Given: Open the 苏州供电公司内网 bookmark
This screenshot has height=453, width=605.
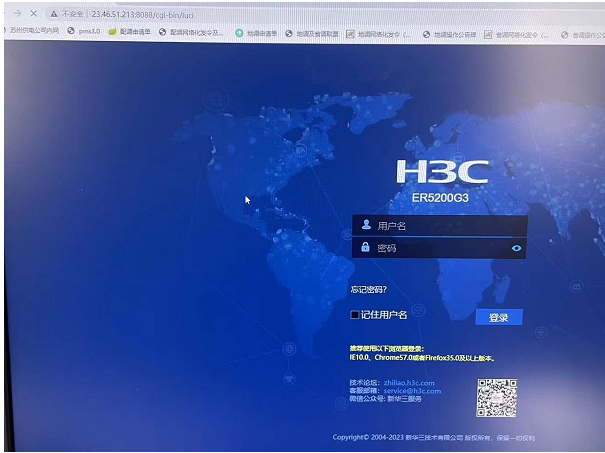Looking at the screenshot, I should coord(34,30).
